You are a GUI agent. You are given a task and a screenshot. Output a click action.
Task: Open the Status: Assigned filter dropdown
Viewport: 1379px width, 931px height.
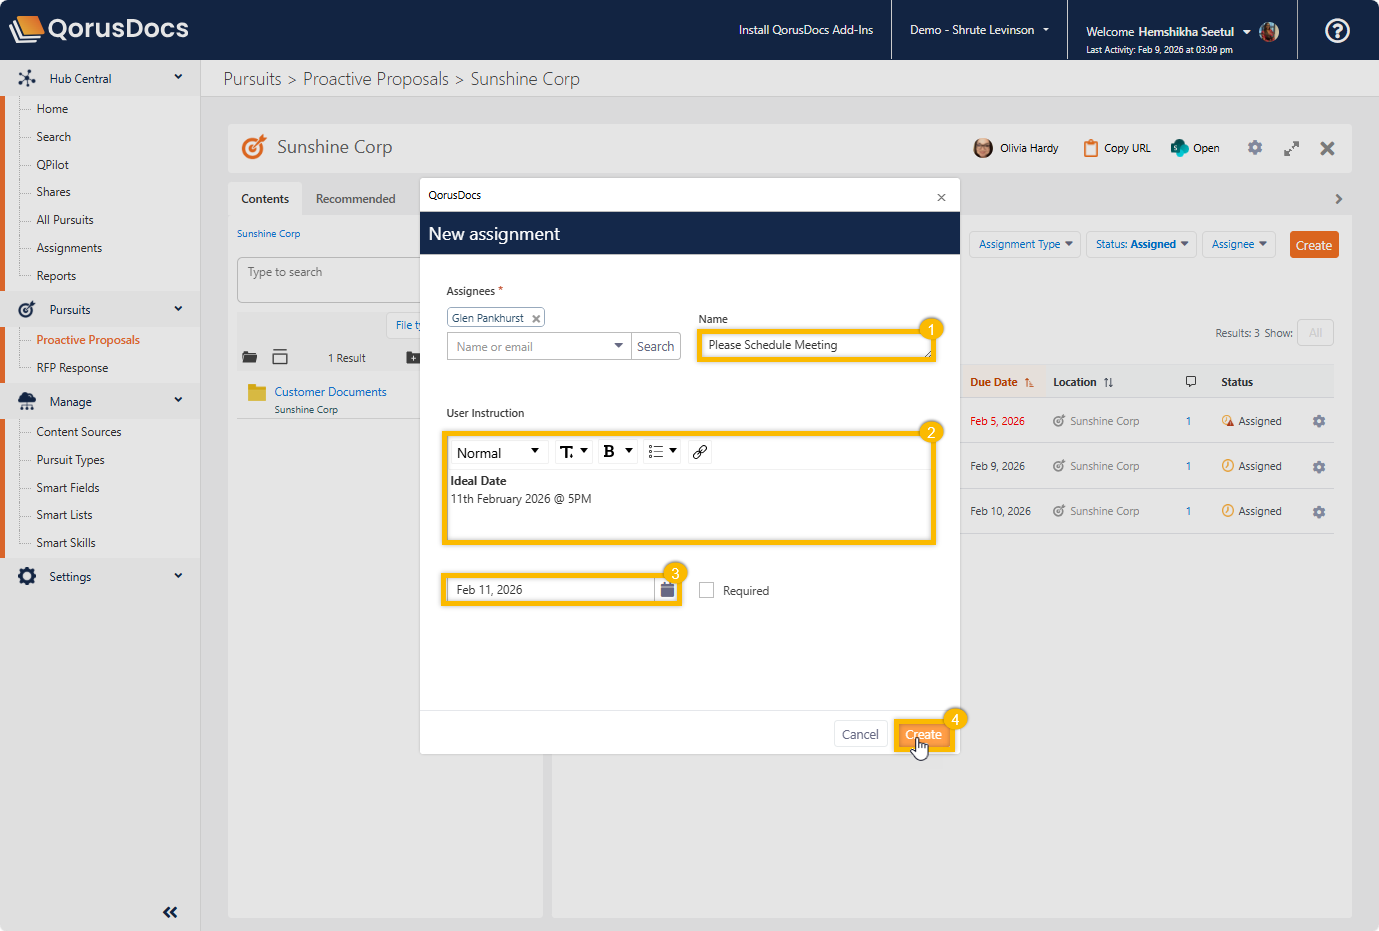pyautogui.click(x=1141, y=244)
